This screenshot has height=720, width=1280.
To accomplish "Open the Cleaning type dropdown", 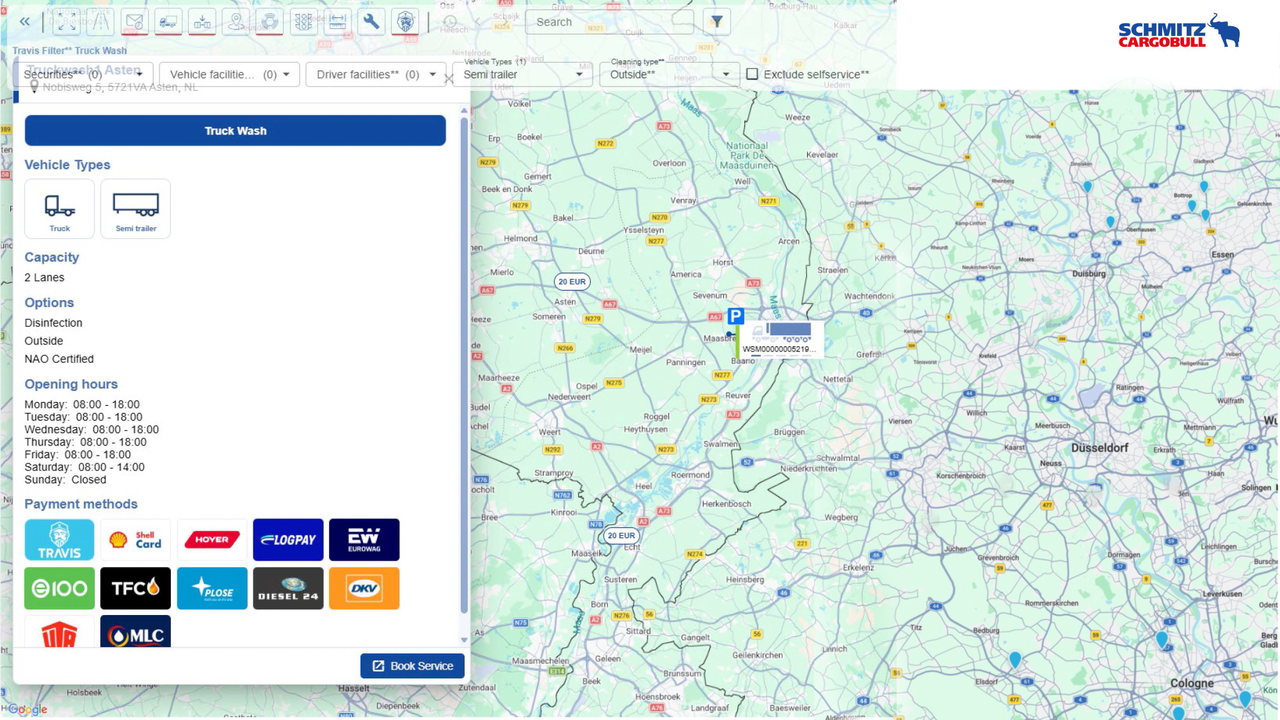I will point(670,74).
